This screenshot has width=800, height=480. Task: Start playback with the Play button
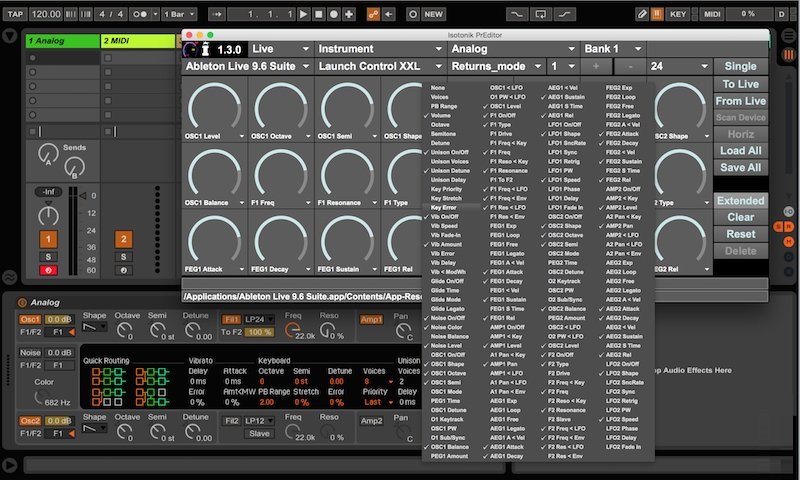303,14
